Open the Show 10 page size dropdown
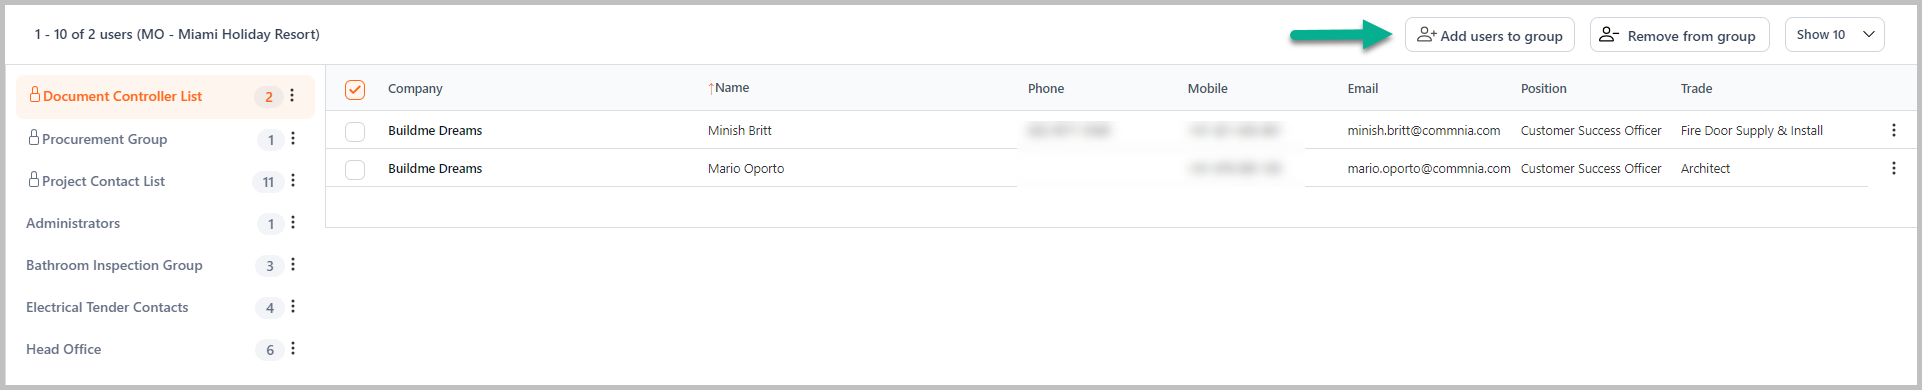 [x=1834, y=35]
